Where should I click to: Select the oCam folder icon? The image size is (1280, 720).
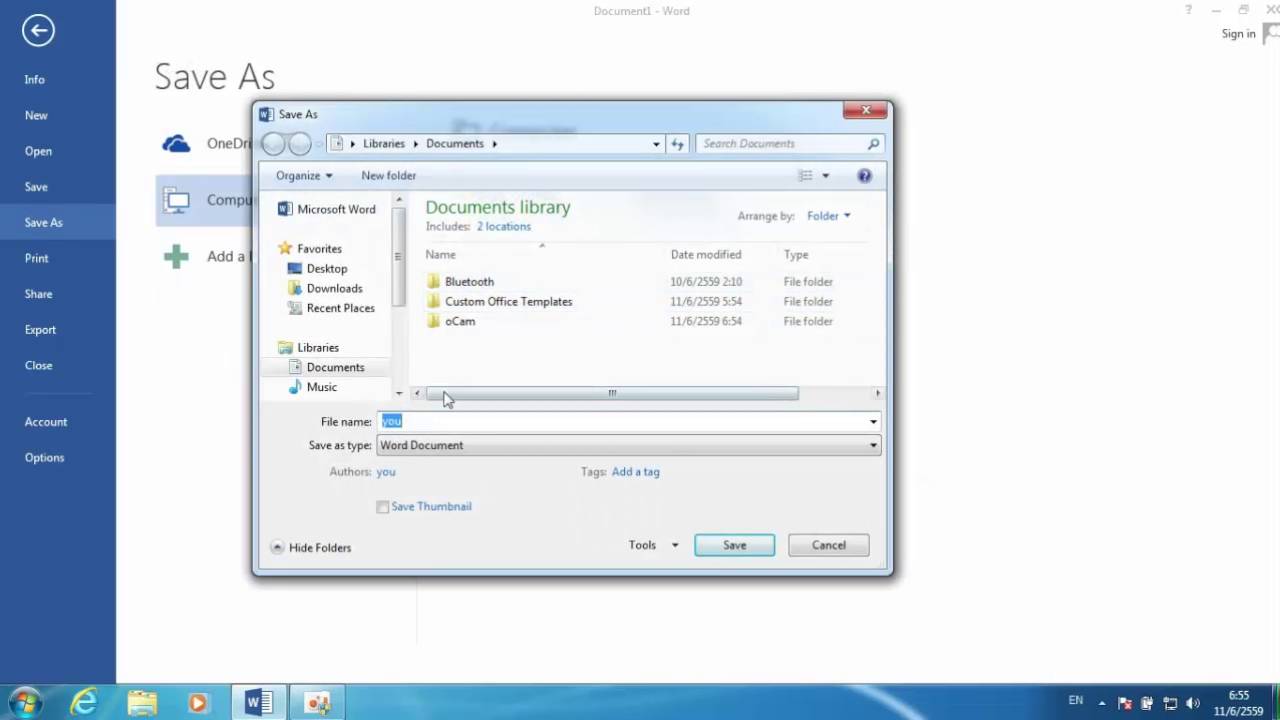pyautogui.click(x=433, y=322)
